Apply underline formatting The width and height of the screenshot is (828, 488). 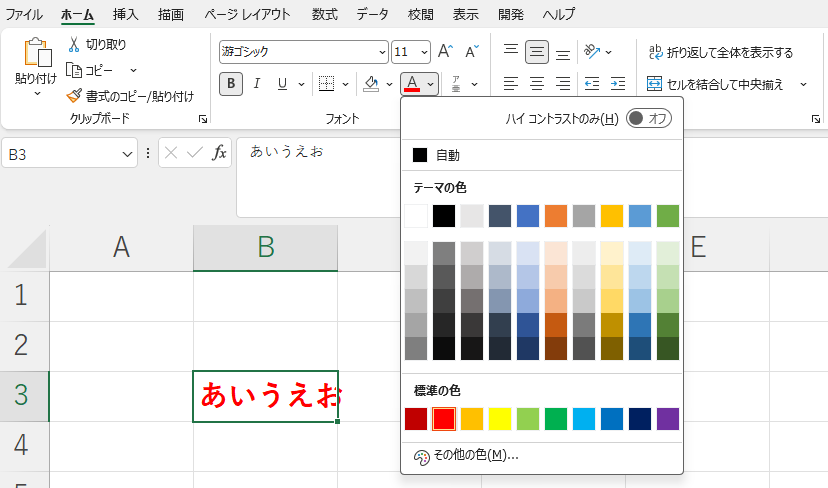283,83
